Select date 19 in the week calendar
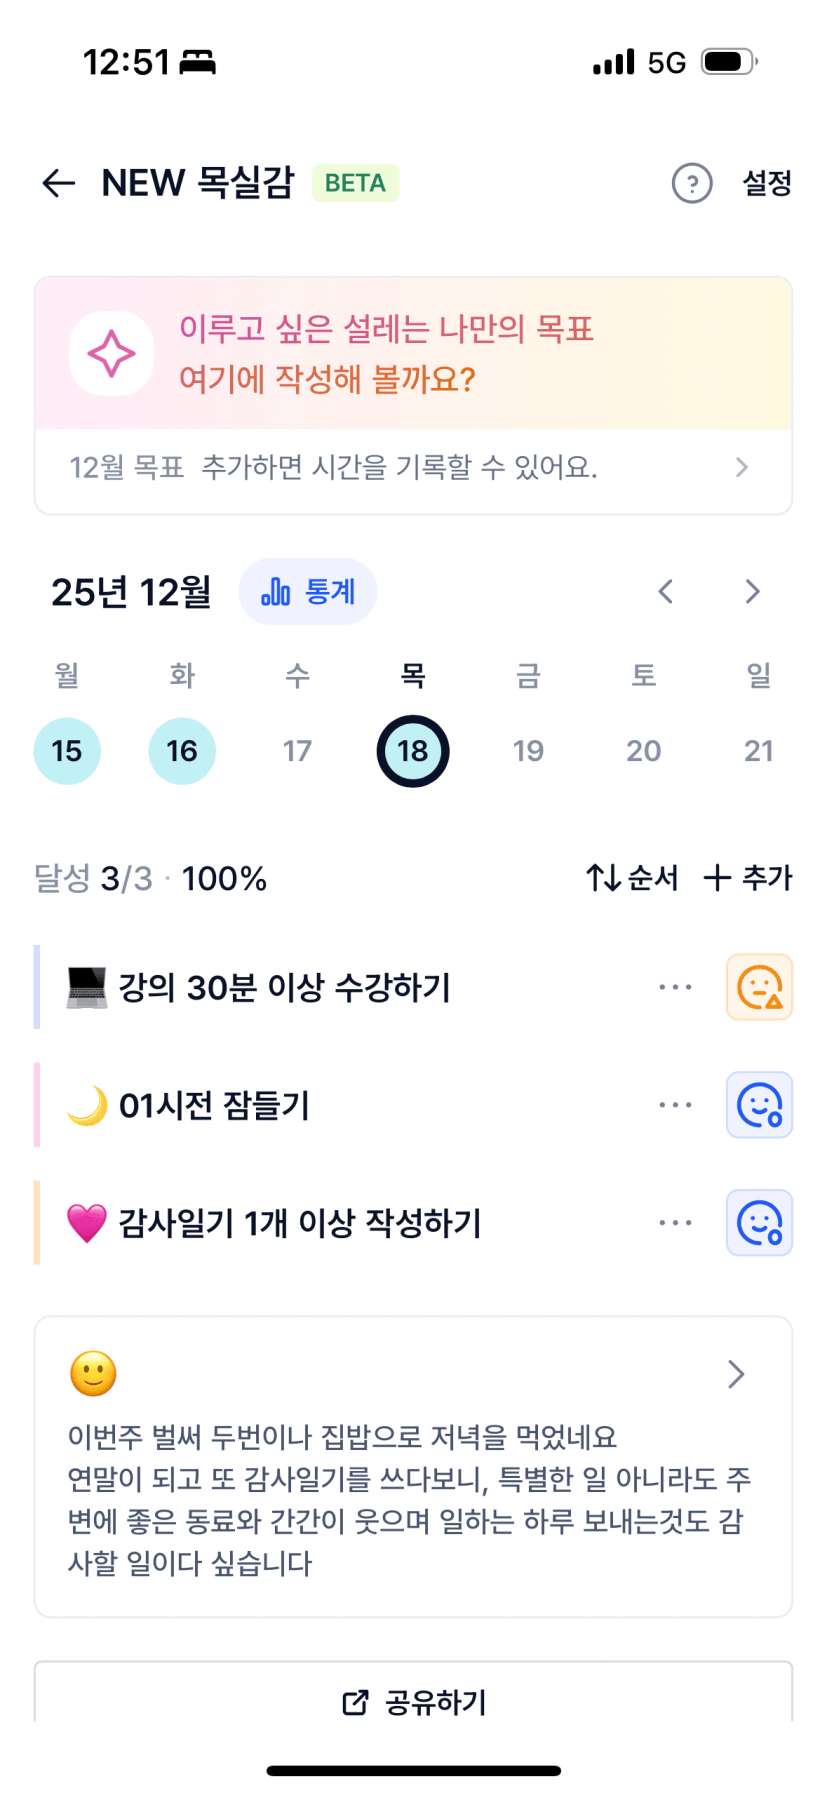Screen dimensions: 827x1793 [528, 751]
